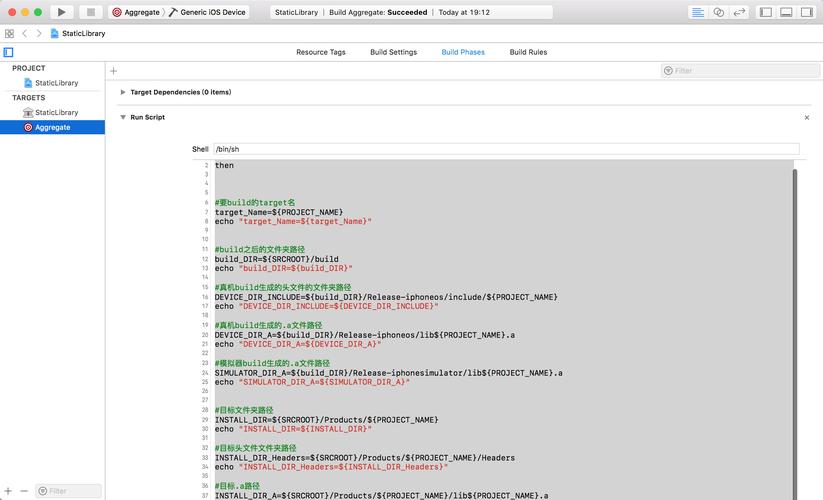Open the Build Settings tab
This screenshot has width=823, height=500.
(393, 52)
